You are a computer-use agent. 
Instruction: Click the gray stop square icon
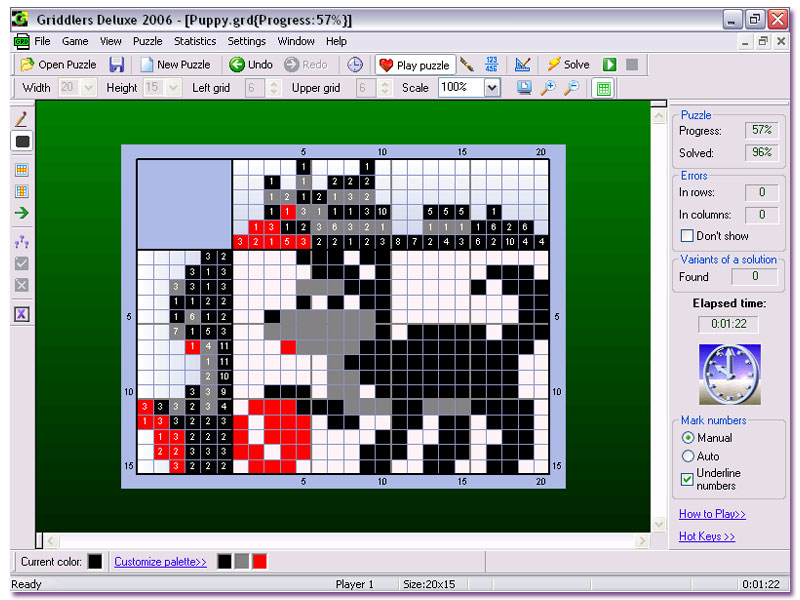coord(632,65)
